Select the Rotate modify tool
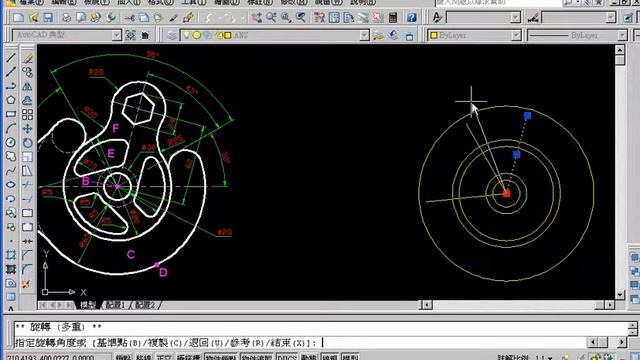 (x=27, y=142)
